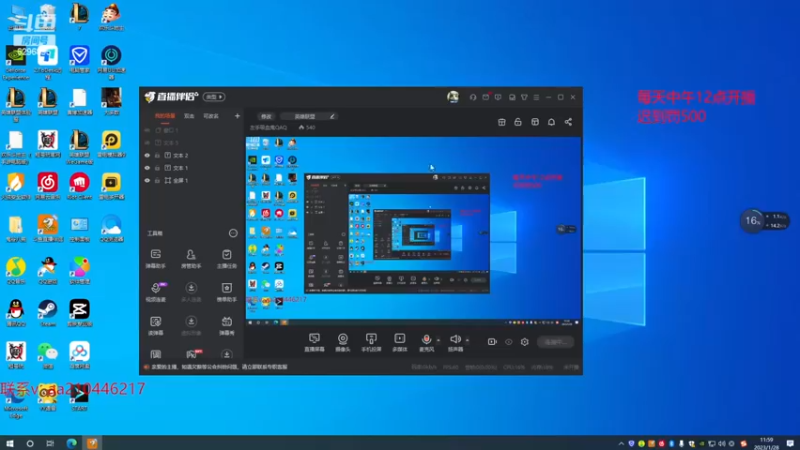Click the bell notification icon above preview
This screenshot has height=450, width=800.
552,122
